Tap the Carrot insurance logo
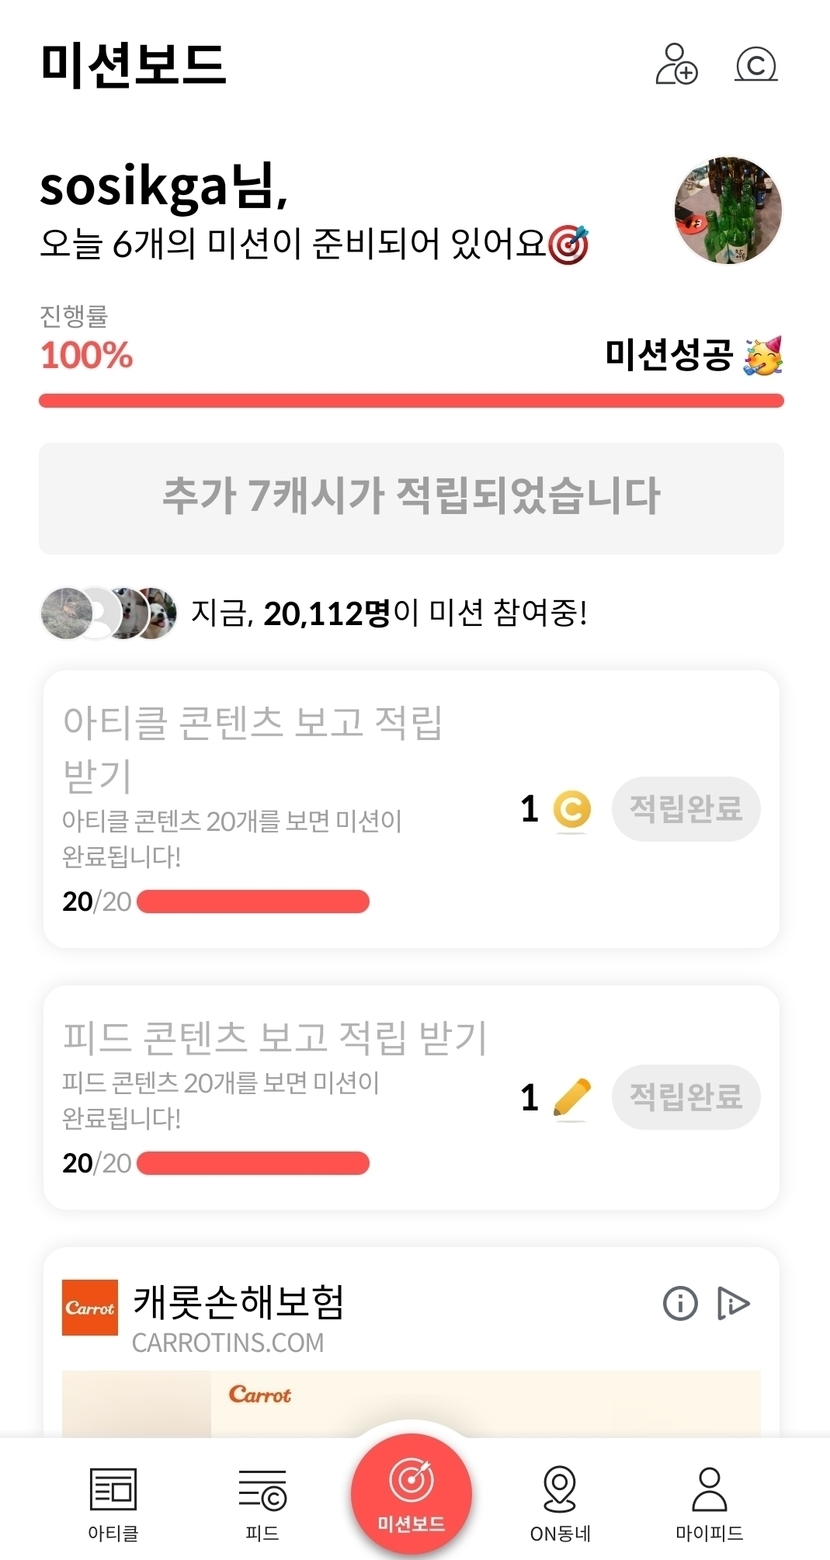This screenshot has width=830, height=1560. 90,1307
